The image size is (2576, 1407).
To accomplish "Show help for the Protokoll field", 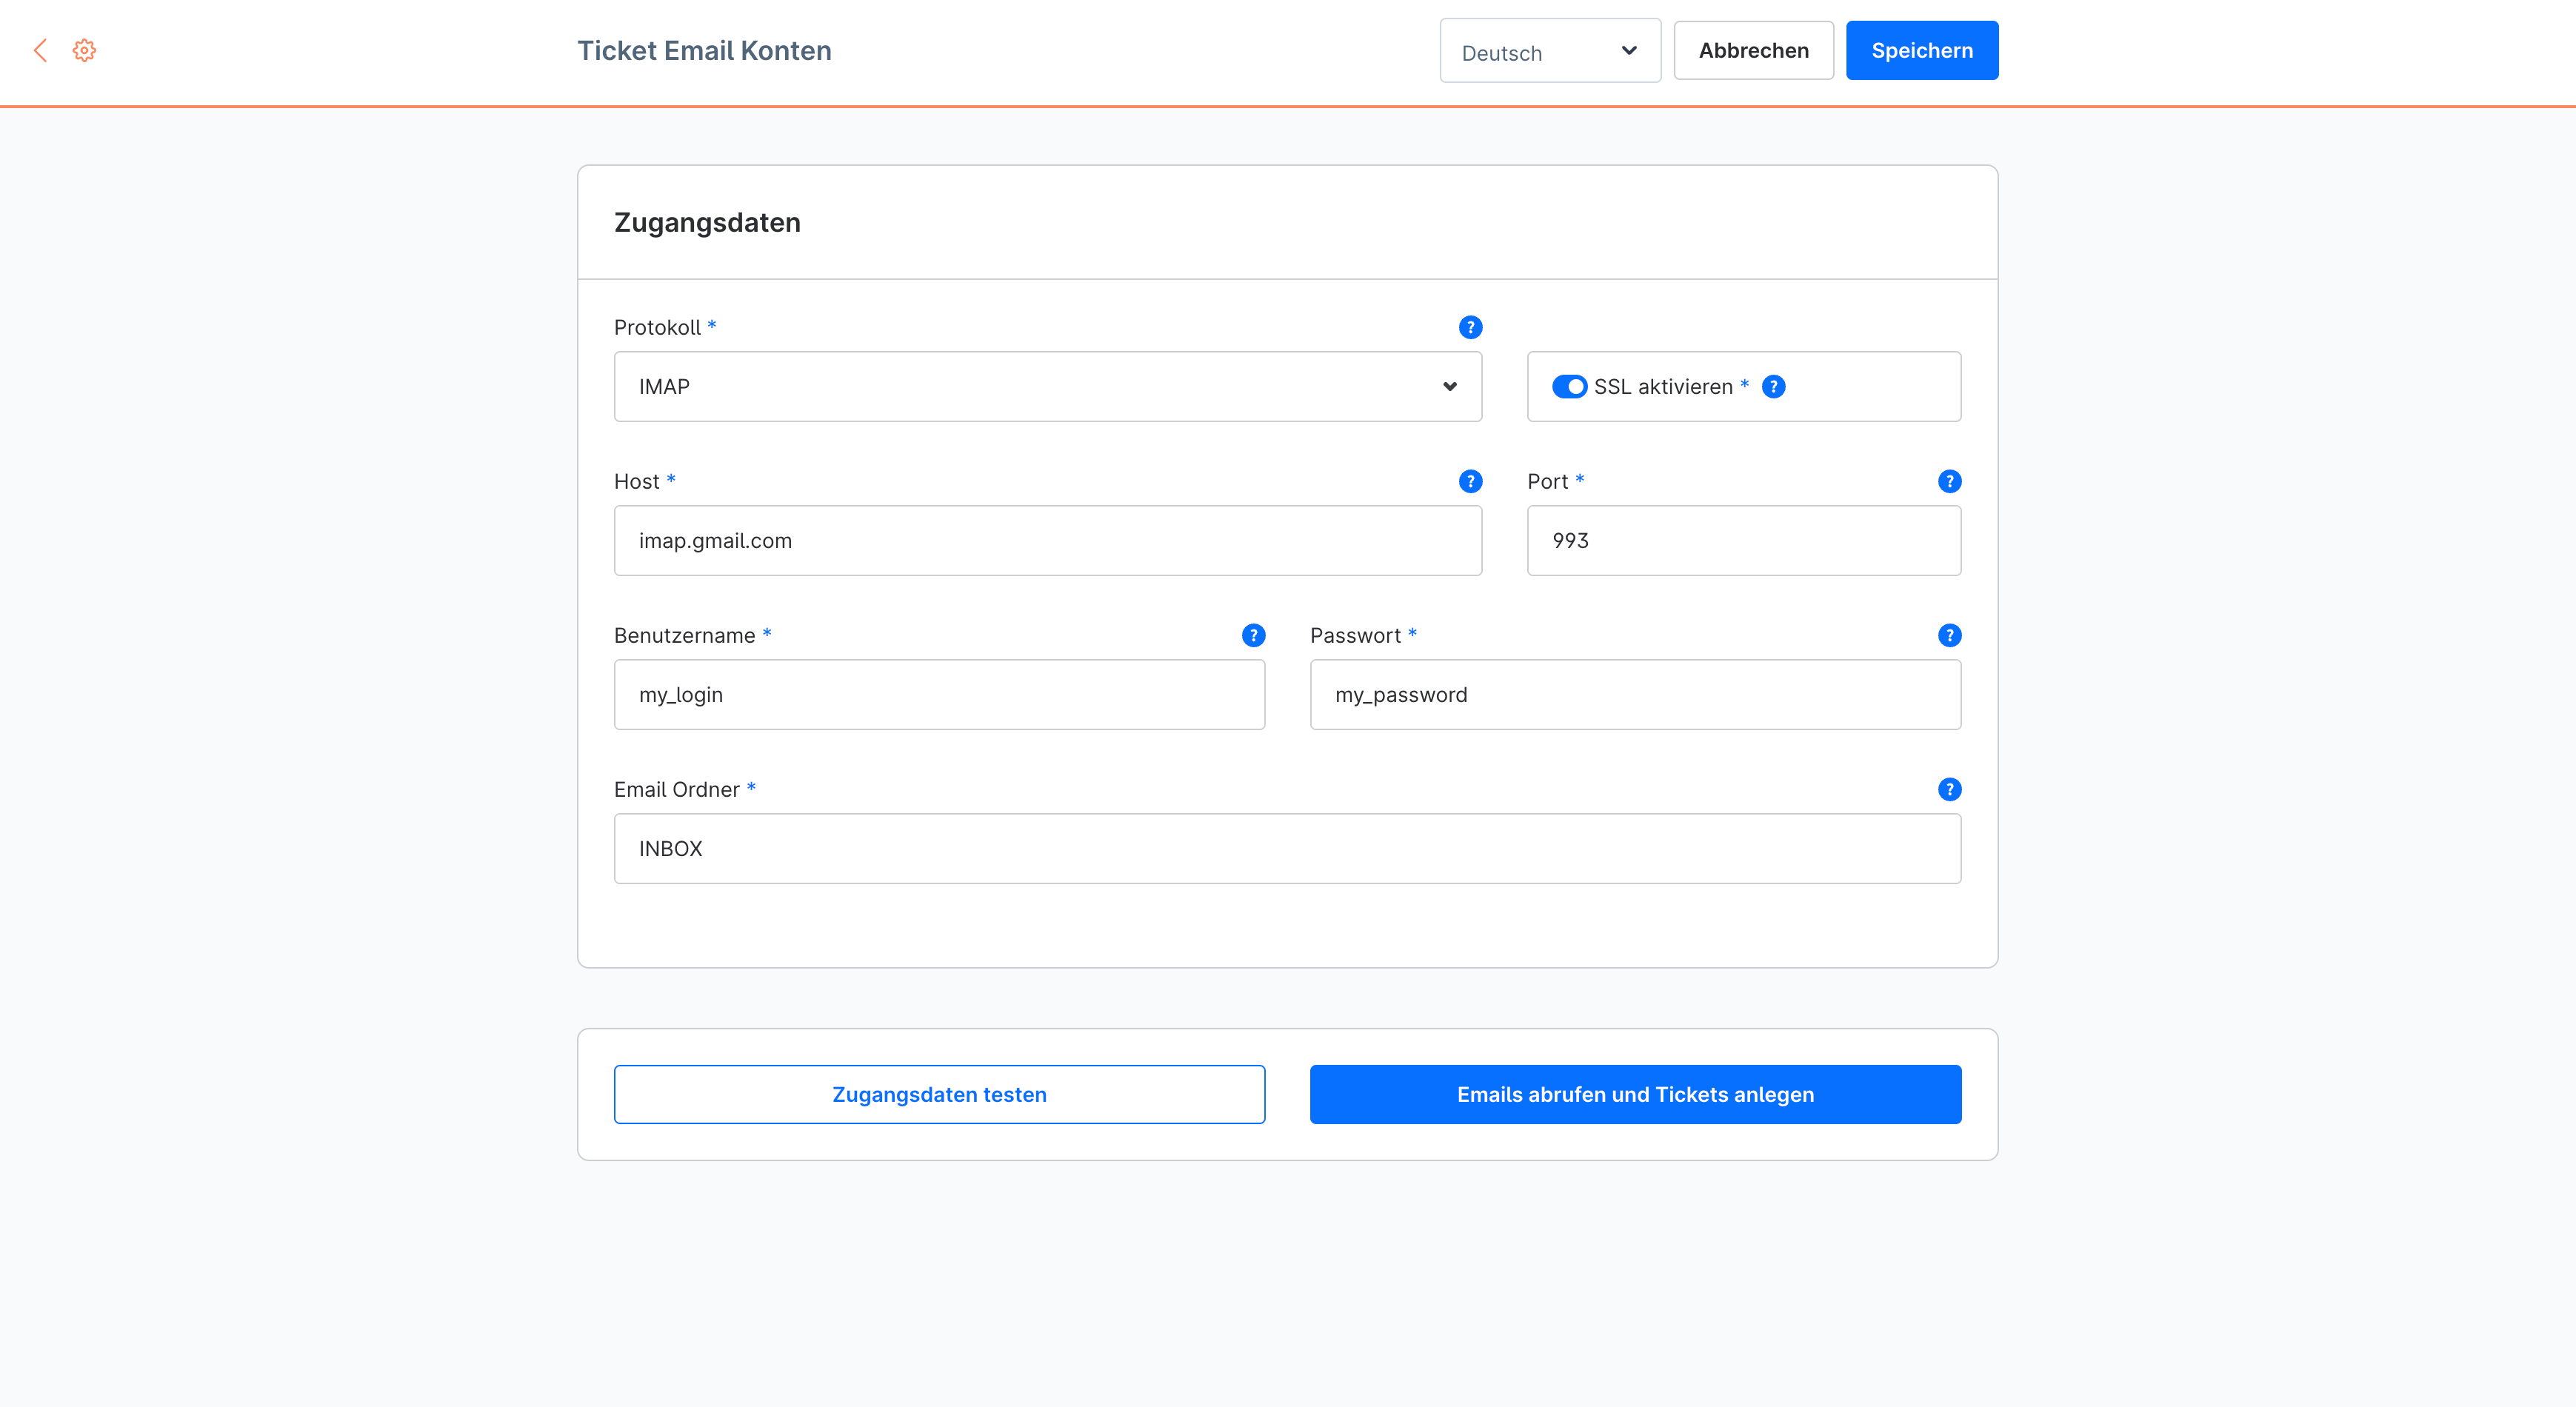I will click(x=1470, y=328).
